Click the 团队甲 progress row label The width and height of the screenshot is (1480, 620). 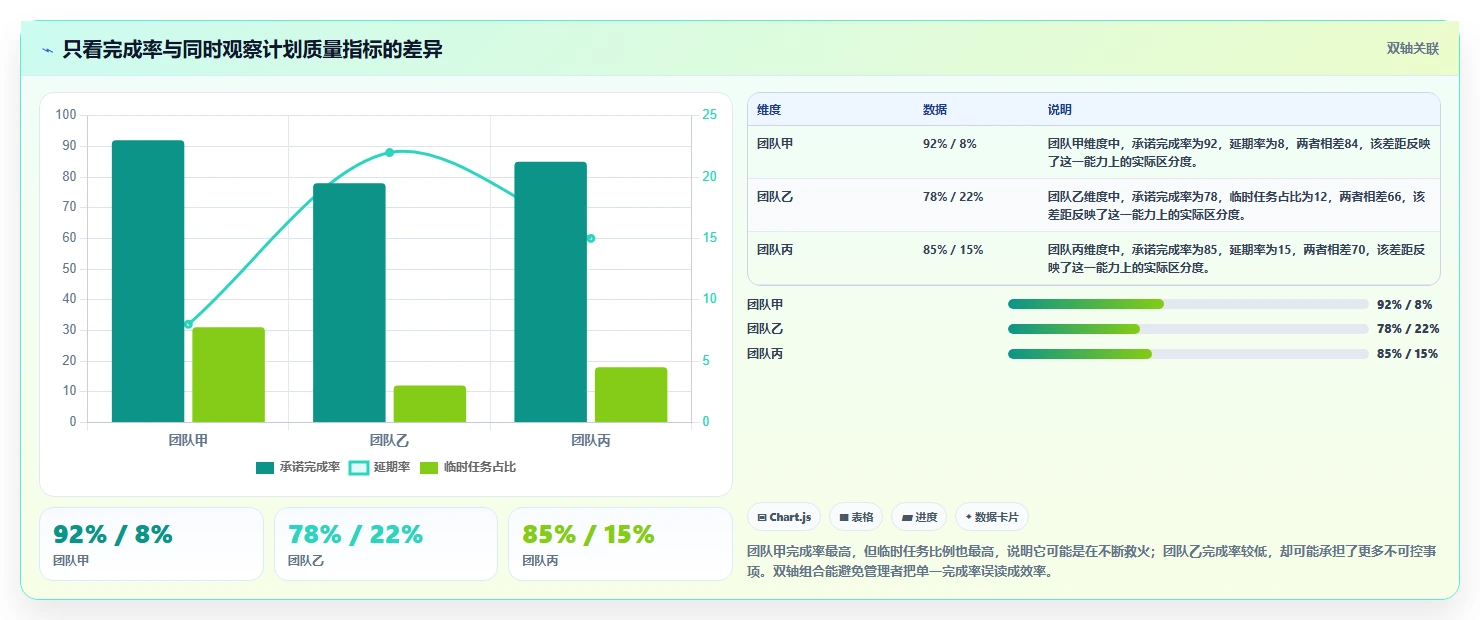pos(765,304)
